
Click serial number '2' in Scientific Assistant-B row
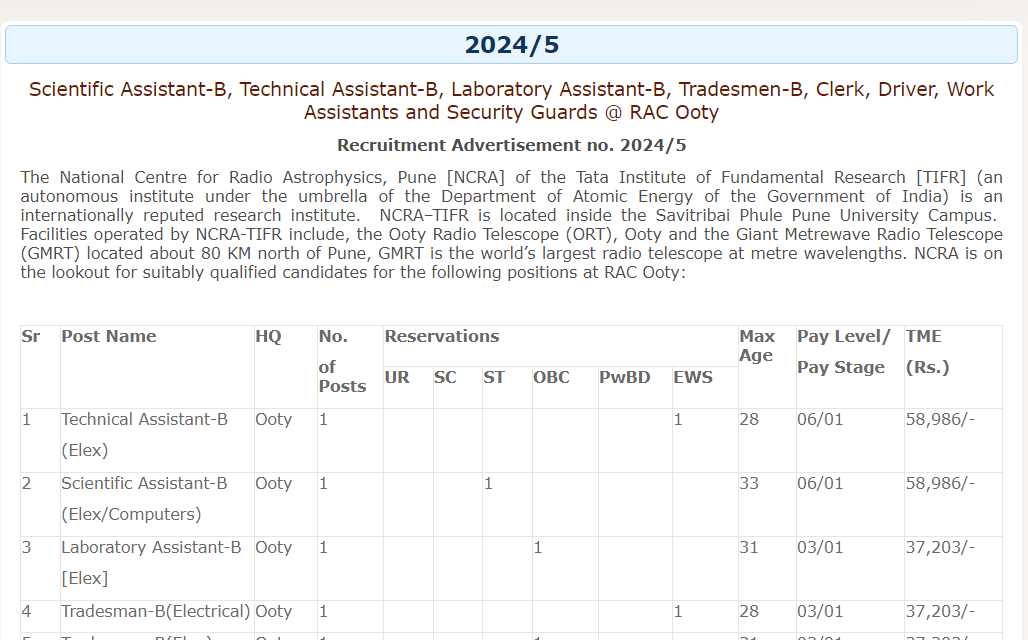click(26, 483)
